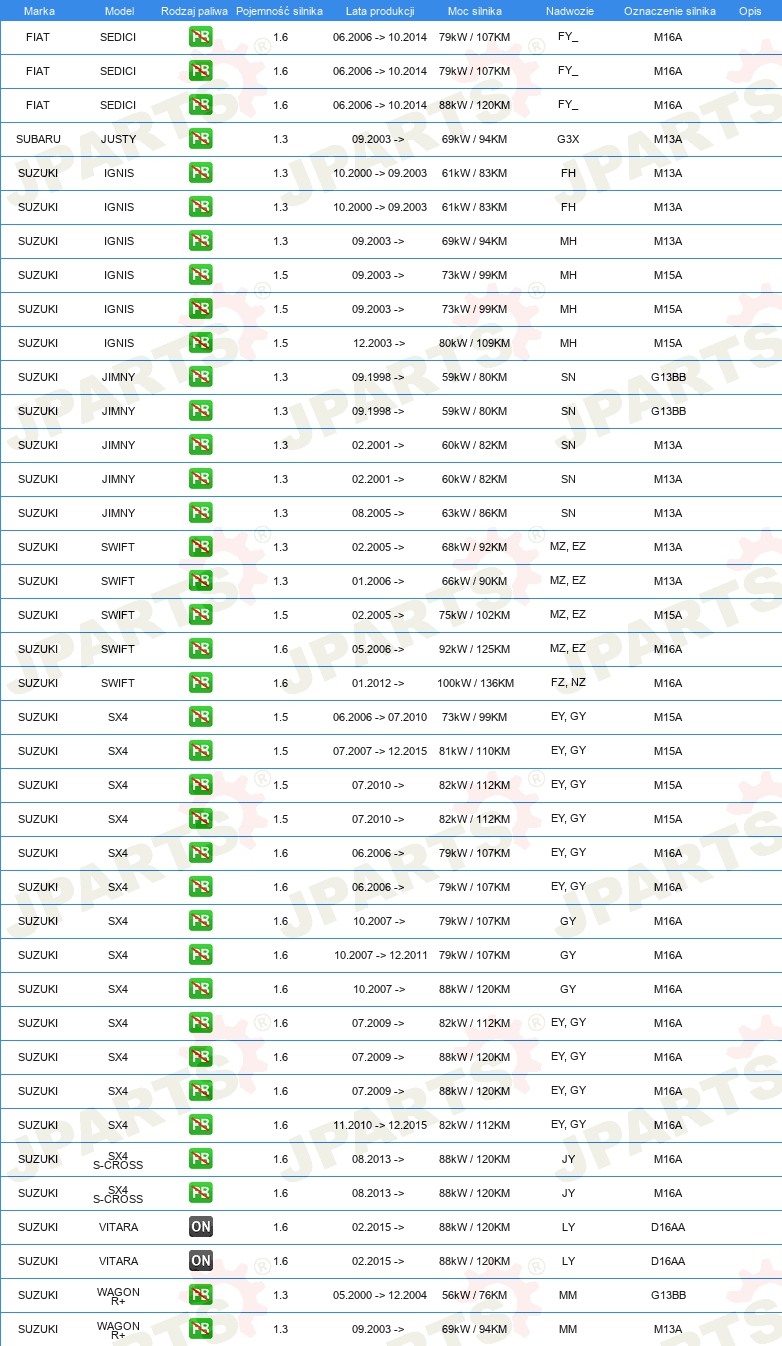Click fuel icon for FIAT SEDICI 88kW/120KM

[x=201, y=105]
